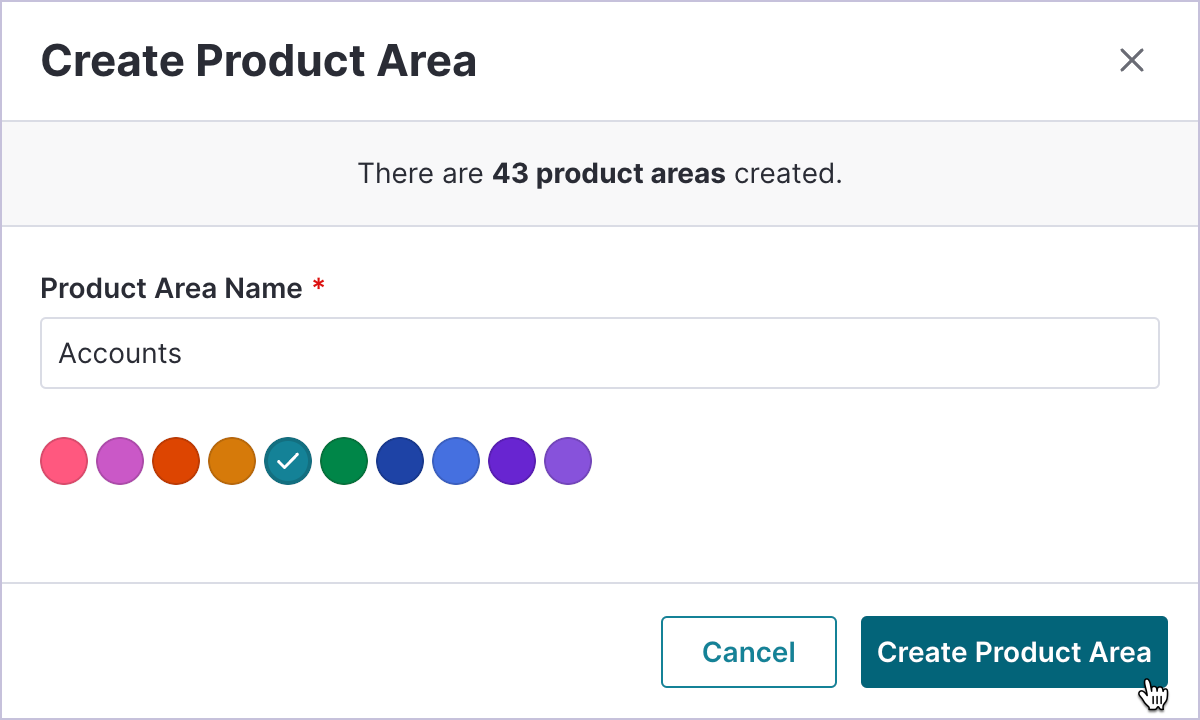This screenshot has width=1200, height=720.
Task: Click the 43 product areas text
Action: (608, 173)
